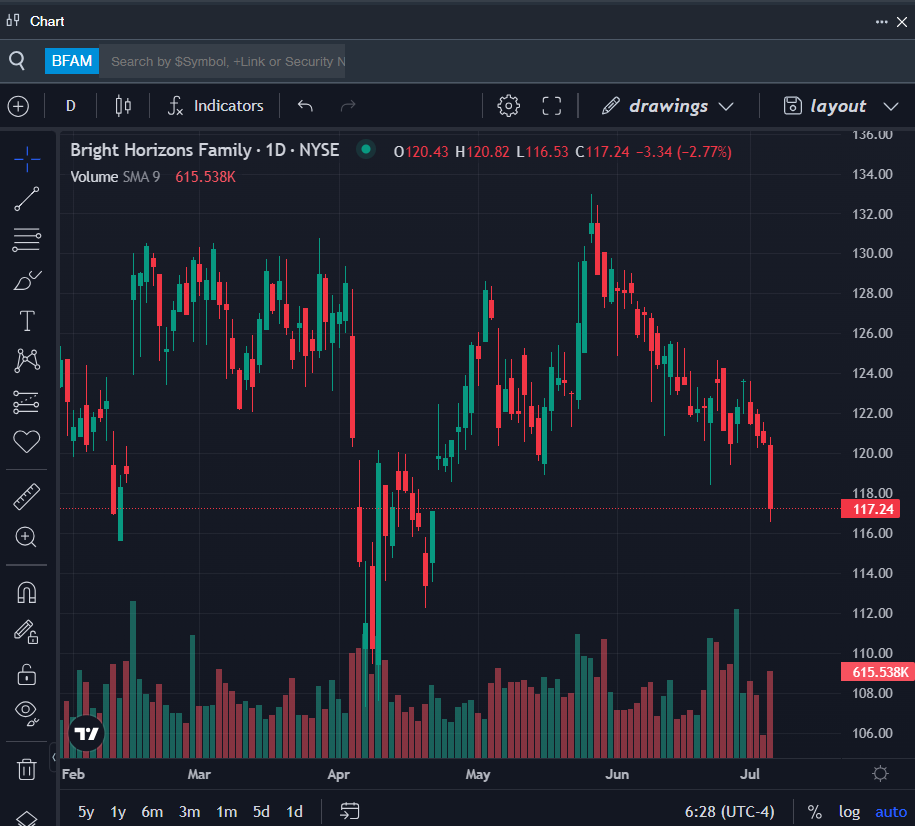Select the ruler measure tool
The height and width of the screenshot is (826, 915).
(27, 497)
